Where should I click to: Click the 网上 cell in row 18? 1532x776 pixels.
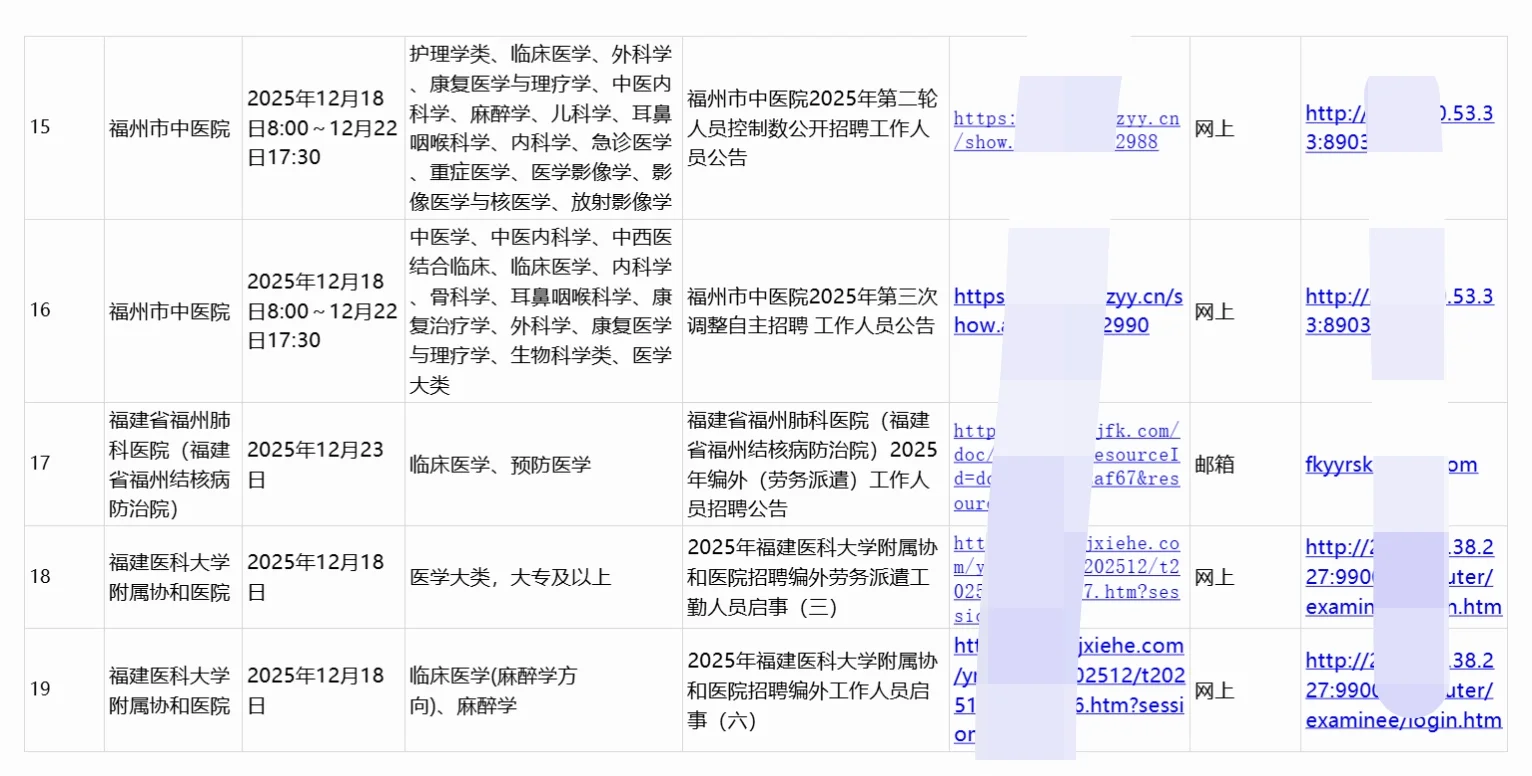[1244, 577]
